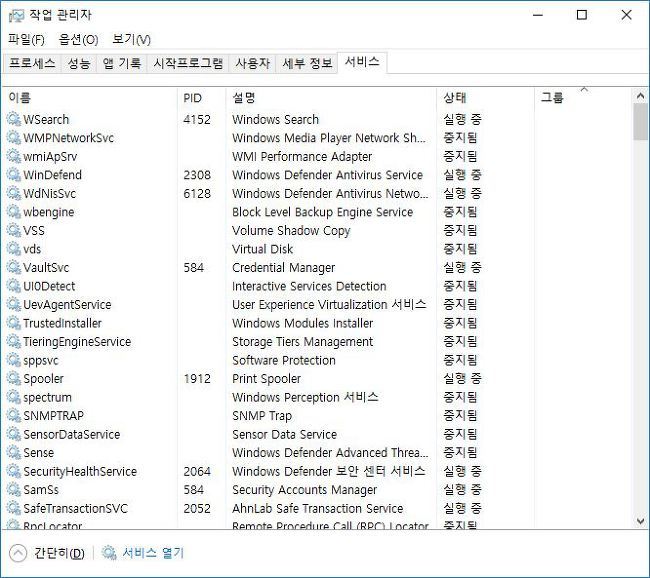Sort by the PID column header
650x578 pixels.
click(x=202, y=98)
